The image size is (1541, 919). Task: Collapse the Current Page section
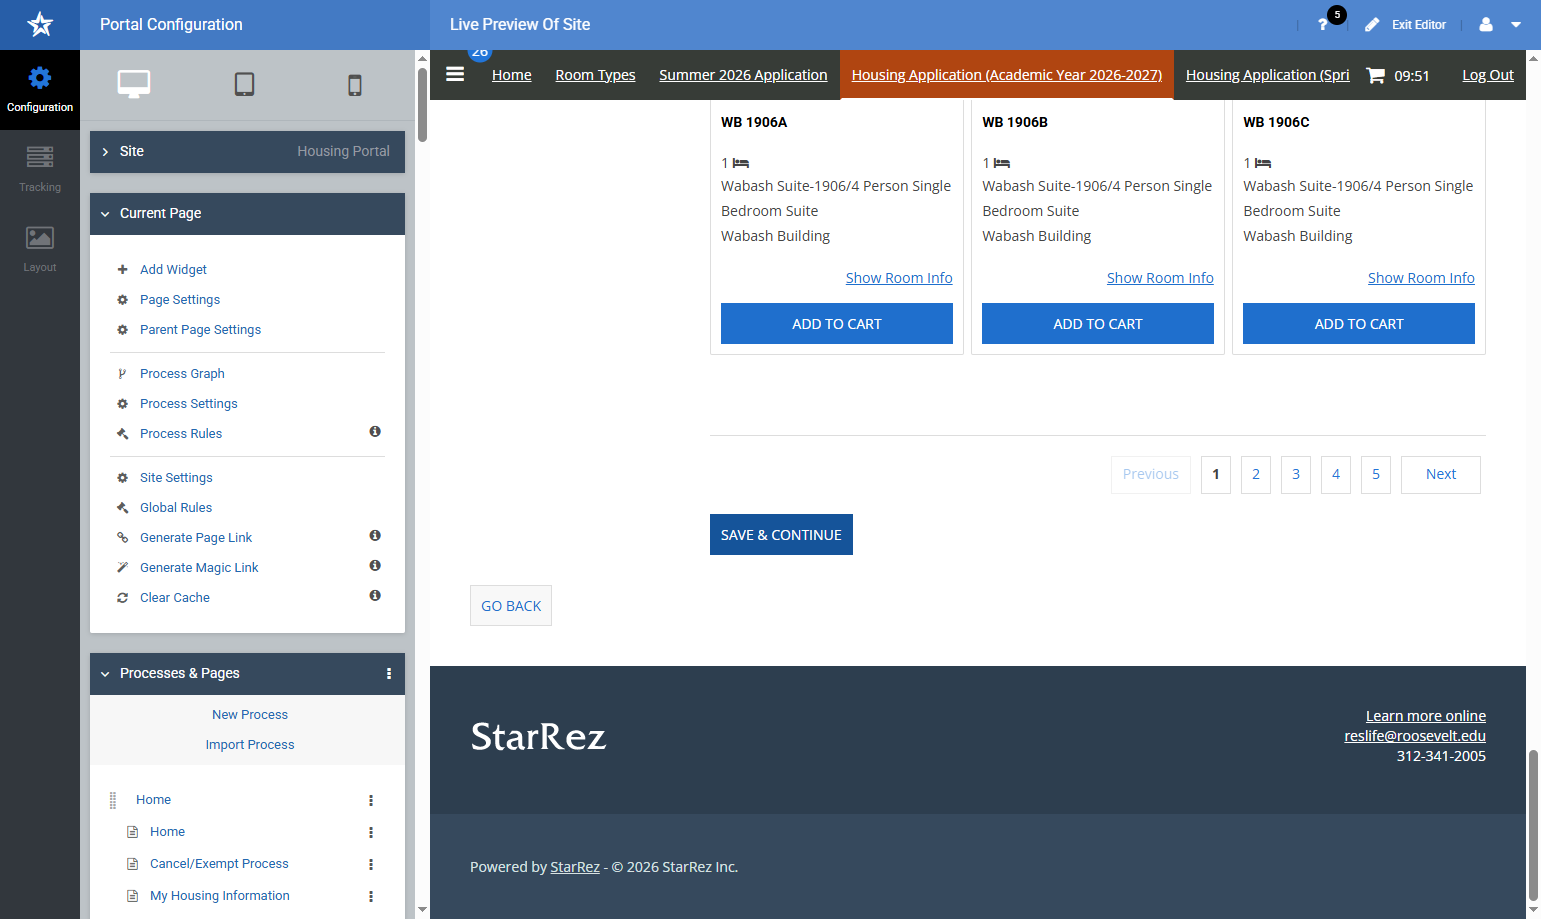tap(247, 213)
